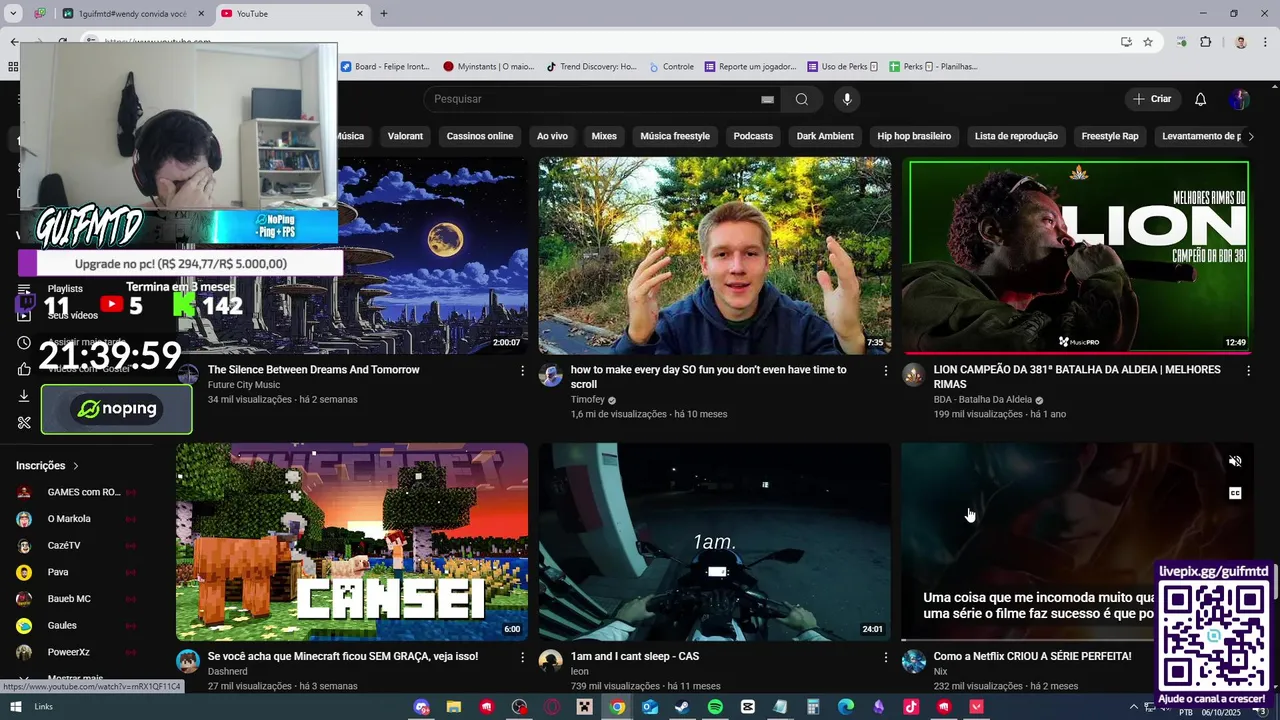Open Chrome extensions puzzle icon

pos(1205,42)
